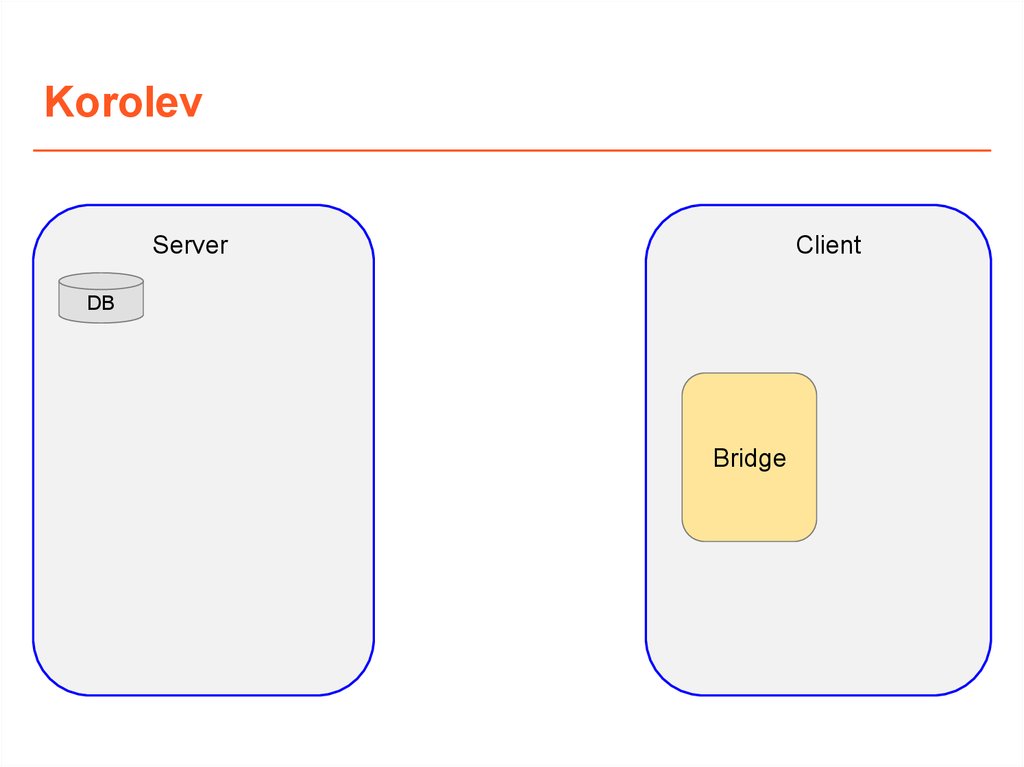
Task: Click the top ellipse of the DB cylinder
Action: 100,281
